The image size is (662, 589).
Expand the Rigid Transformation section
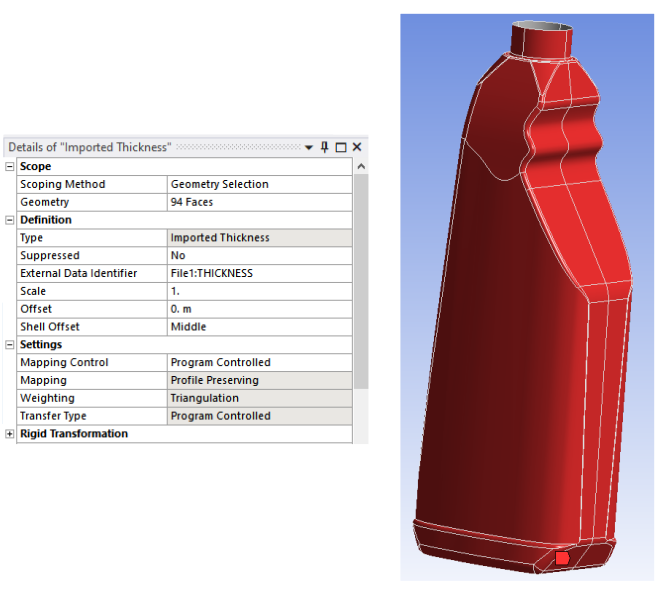point(10,434)
